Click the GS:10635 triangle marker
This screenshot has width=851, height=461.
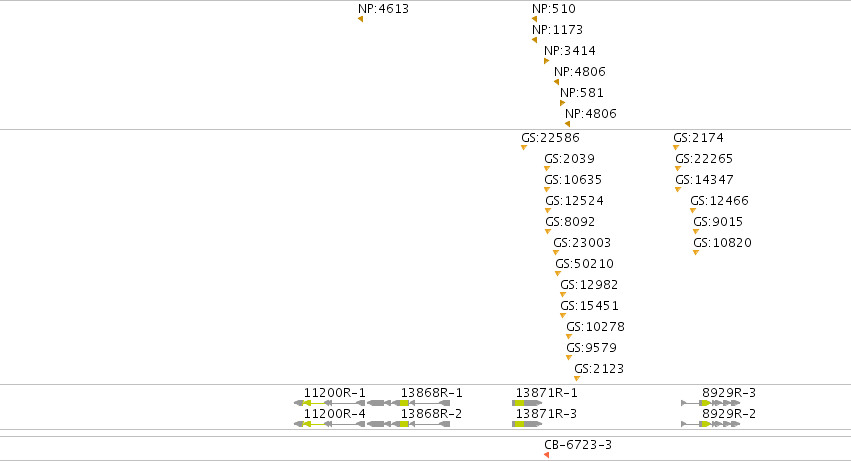tap(547, 190)
